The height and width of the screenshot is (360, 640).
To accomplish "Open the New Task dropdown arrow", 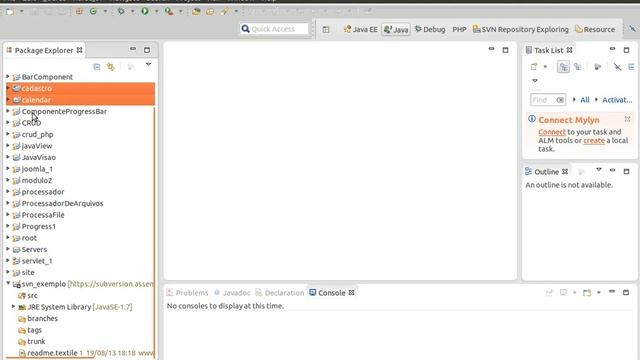I will coord(545,67).
